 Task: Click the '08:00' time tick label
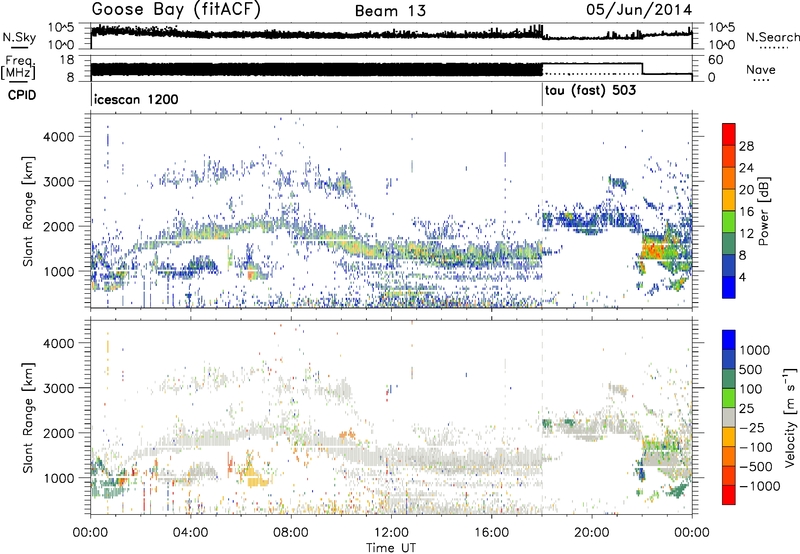(x=291, y=533)
